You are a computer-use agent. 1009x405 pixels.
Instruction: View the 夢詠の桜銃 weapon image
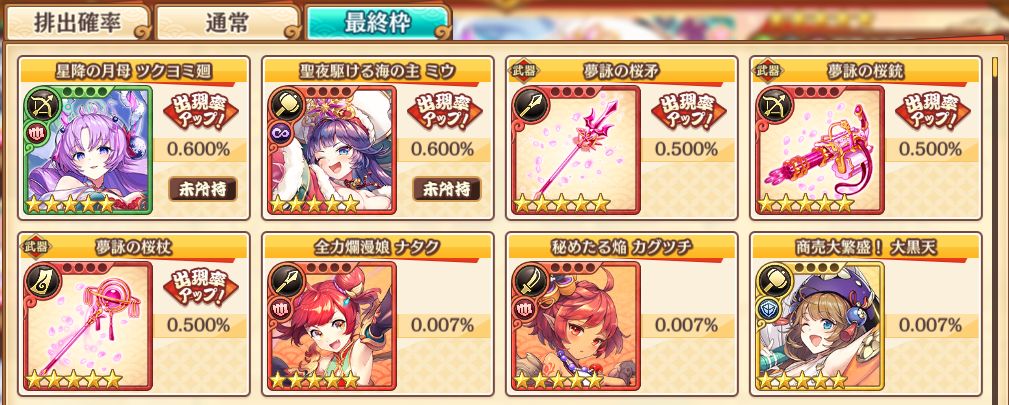click(820, 149)
